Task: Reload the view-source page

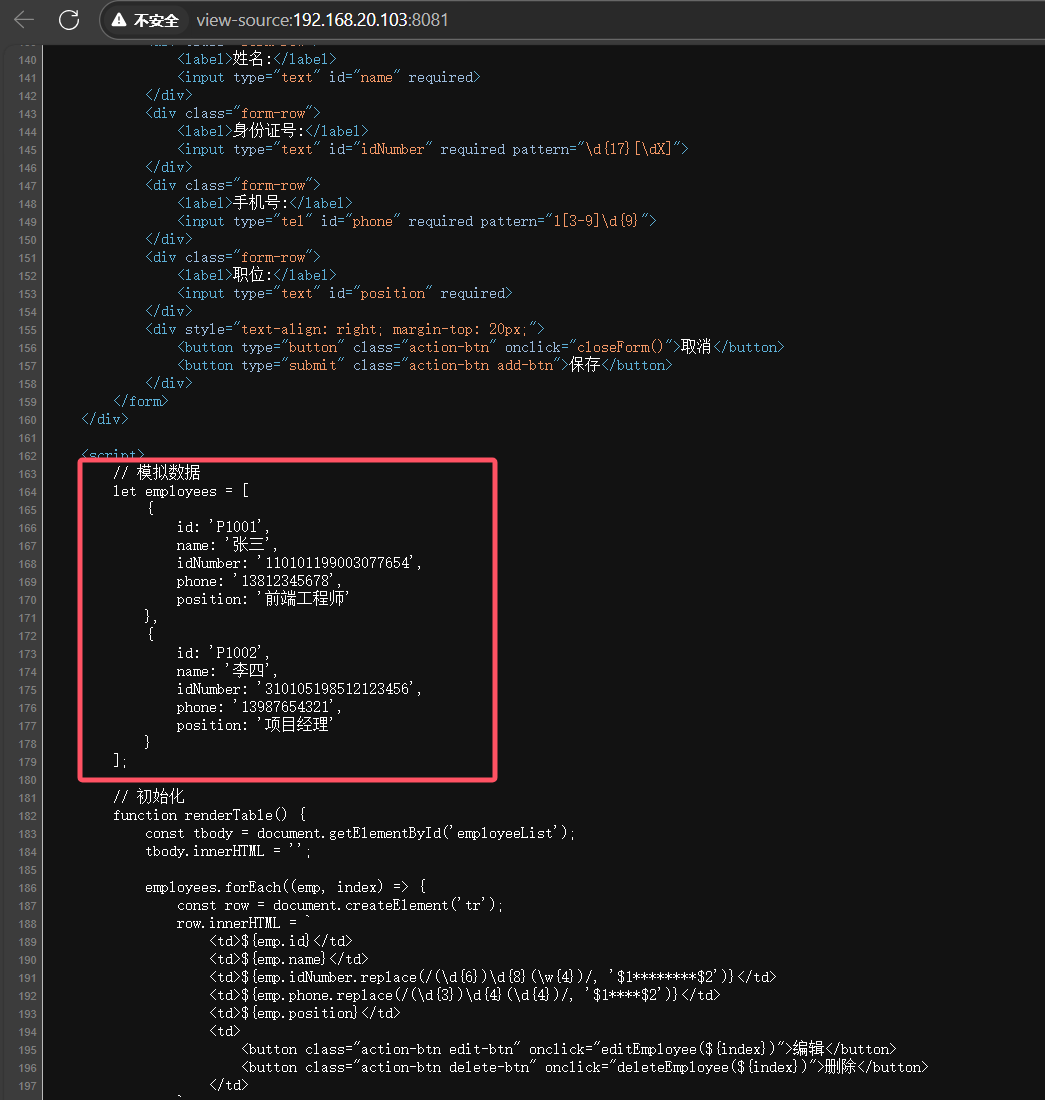Action: click(69, 20)
